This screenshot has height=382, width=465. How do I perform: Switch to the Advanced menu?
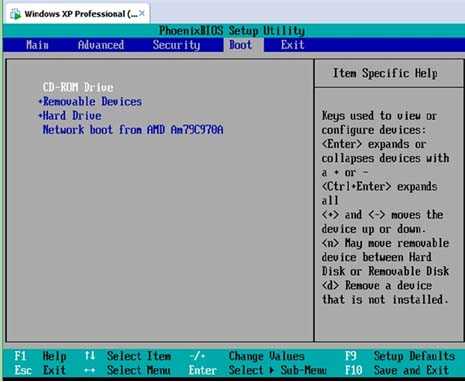point(101,45)
